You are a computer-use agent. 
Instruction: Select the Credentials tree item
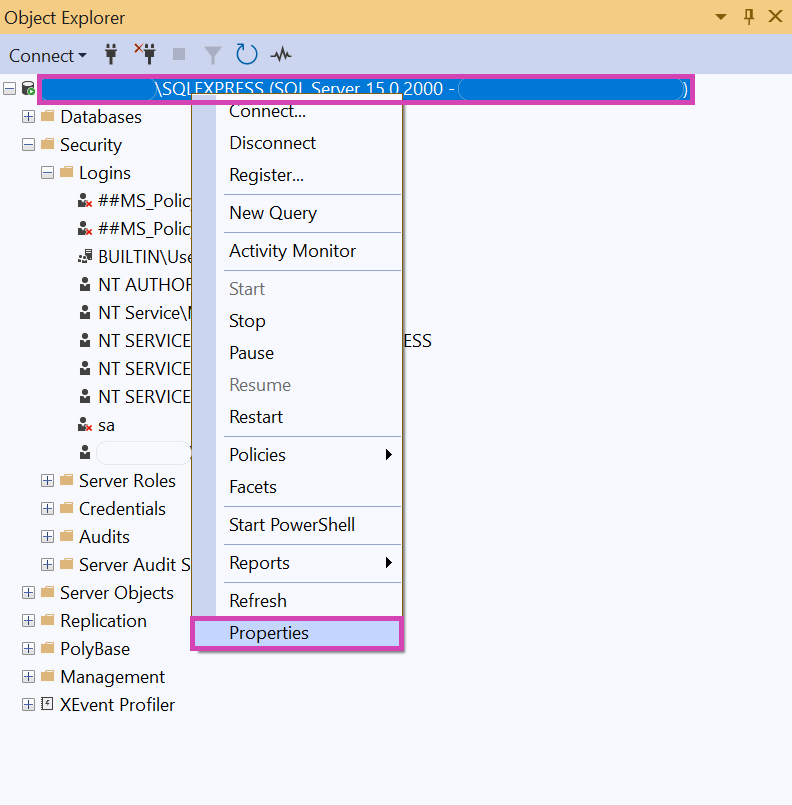pos(122,509)
